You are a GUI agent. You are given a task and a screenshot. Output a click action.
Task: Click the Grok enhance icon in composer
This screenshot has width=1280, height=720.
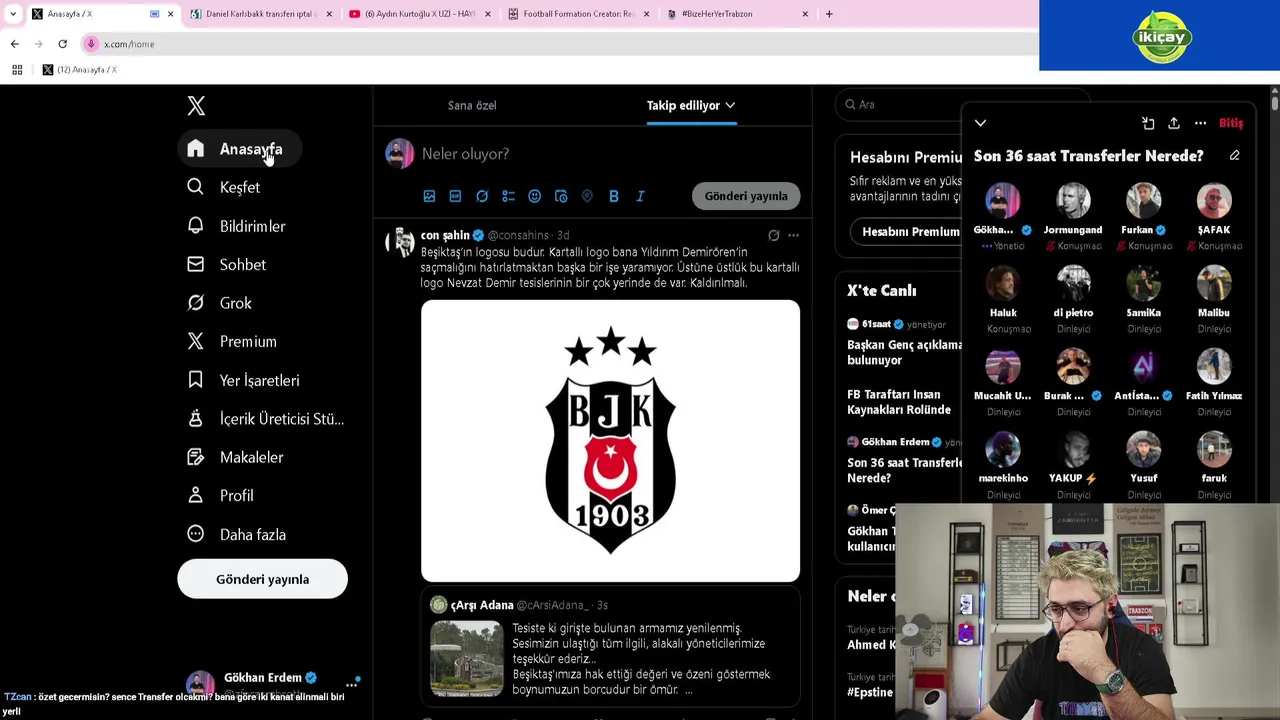click(x=482, y=196)
